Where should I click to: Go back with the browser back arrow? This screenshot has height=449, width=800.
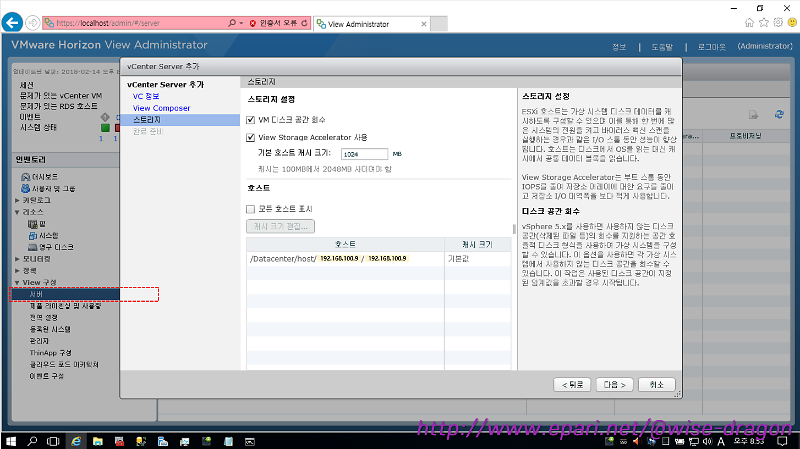[x=12, y=22]
